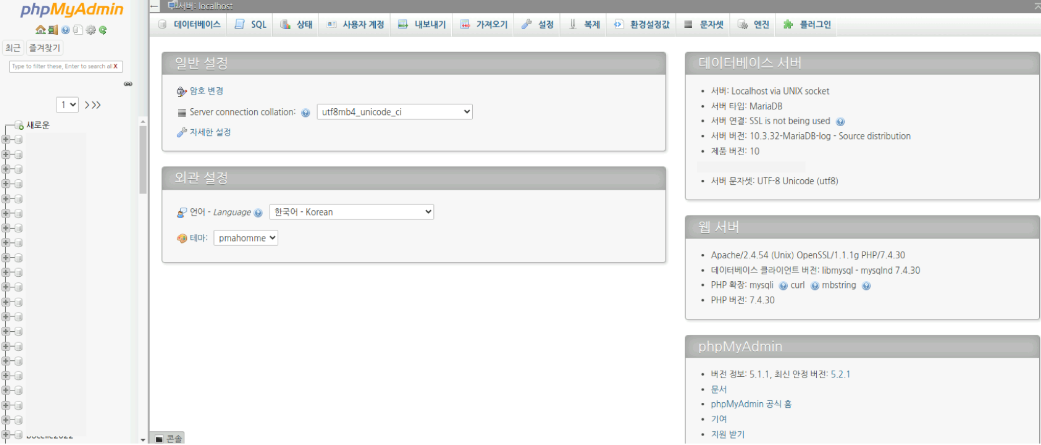
Task: Click the 5.2.1 latest version link
Action: 841,374
